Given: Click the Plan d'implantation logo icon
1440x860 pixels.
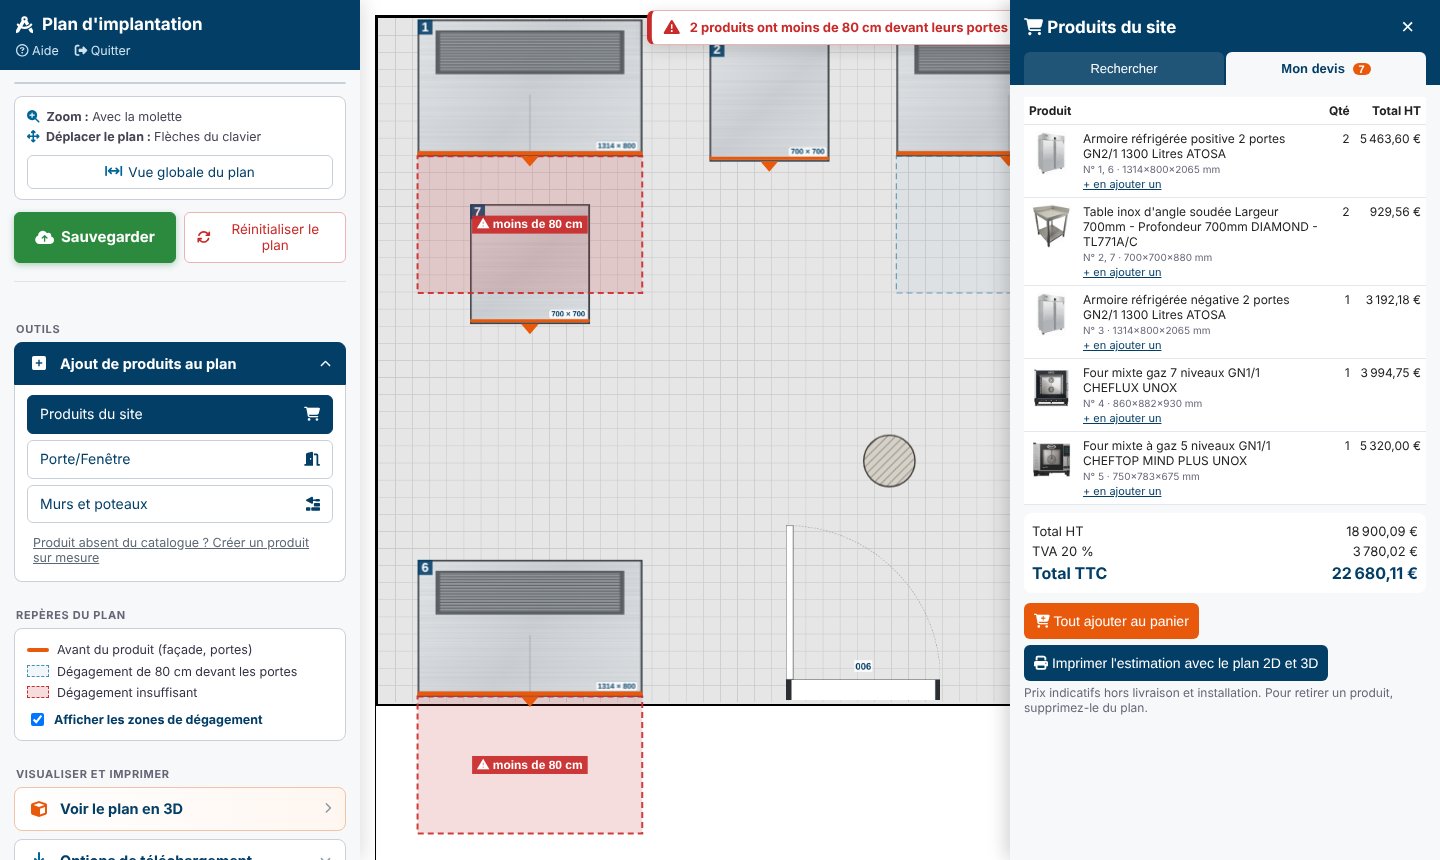Looking at the screenshot, I should click(25, 24).
